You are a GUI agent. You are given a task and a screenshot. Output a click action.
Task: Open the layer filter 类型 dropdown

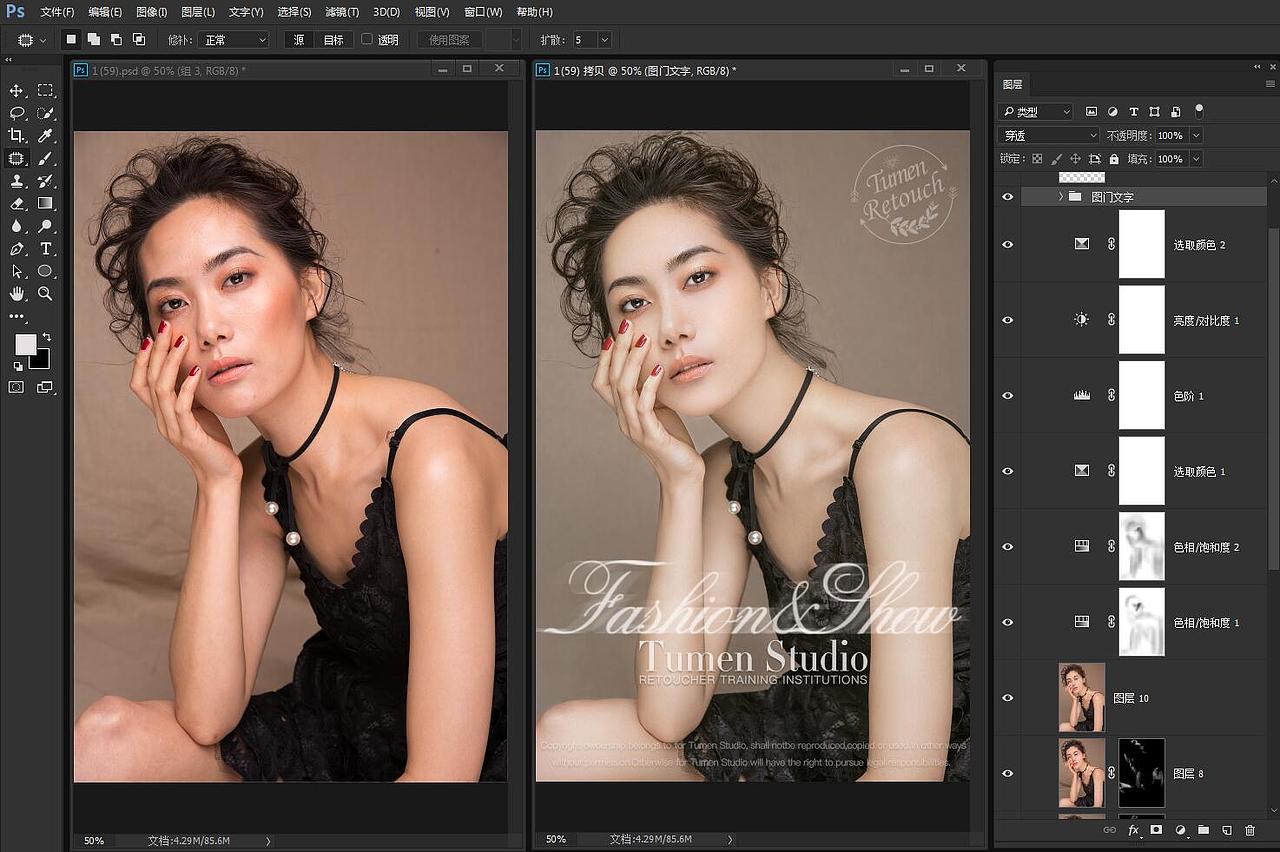pos(1035,112)
